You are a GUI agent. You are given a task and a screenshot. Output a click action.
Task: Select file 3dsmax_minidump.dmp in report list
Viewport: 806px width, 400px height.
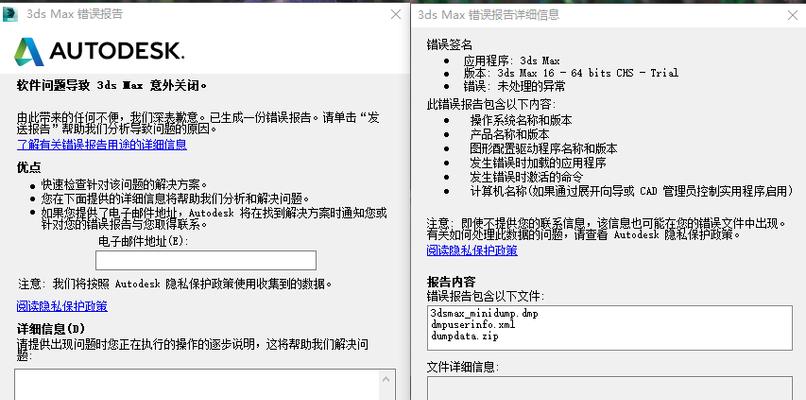(484, 313)
